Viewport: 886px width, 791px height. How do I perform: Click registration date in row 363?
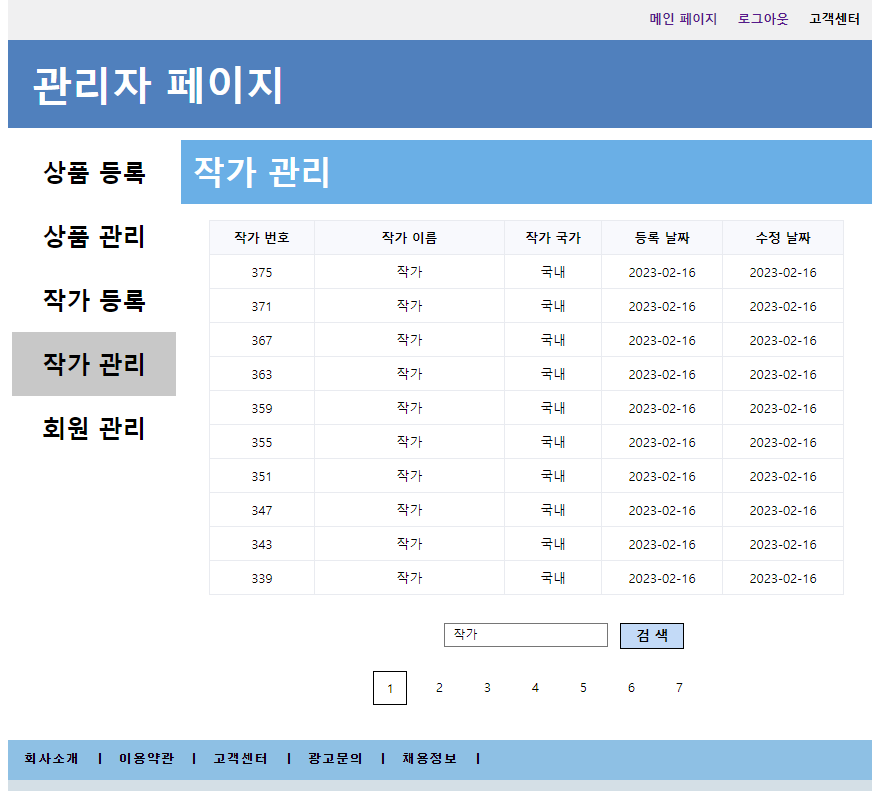(x=662, y=374)
